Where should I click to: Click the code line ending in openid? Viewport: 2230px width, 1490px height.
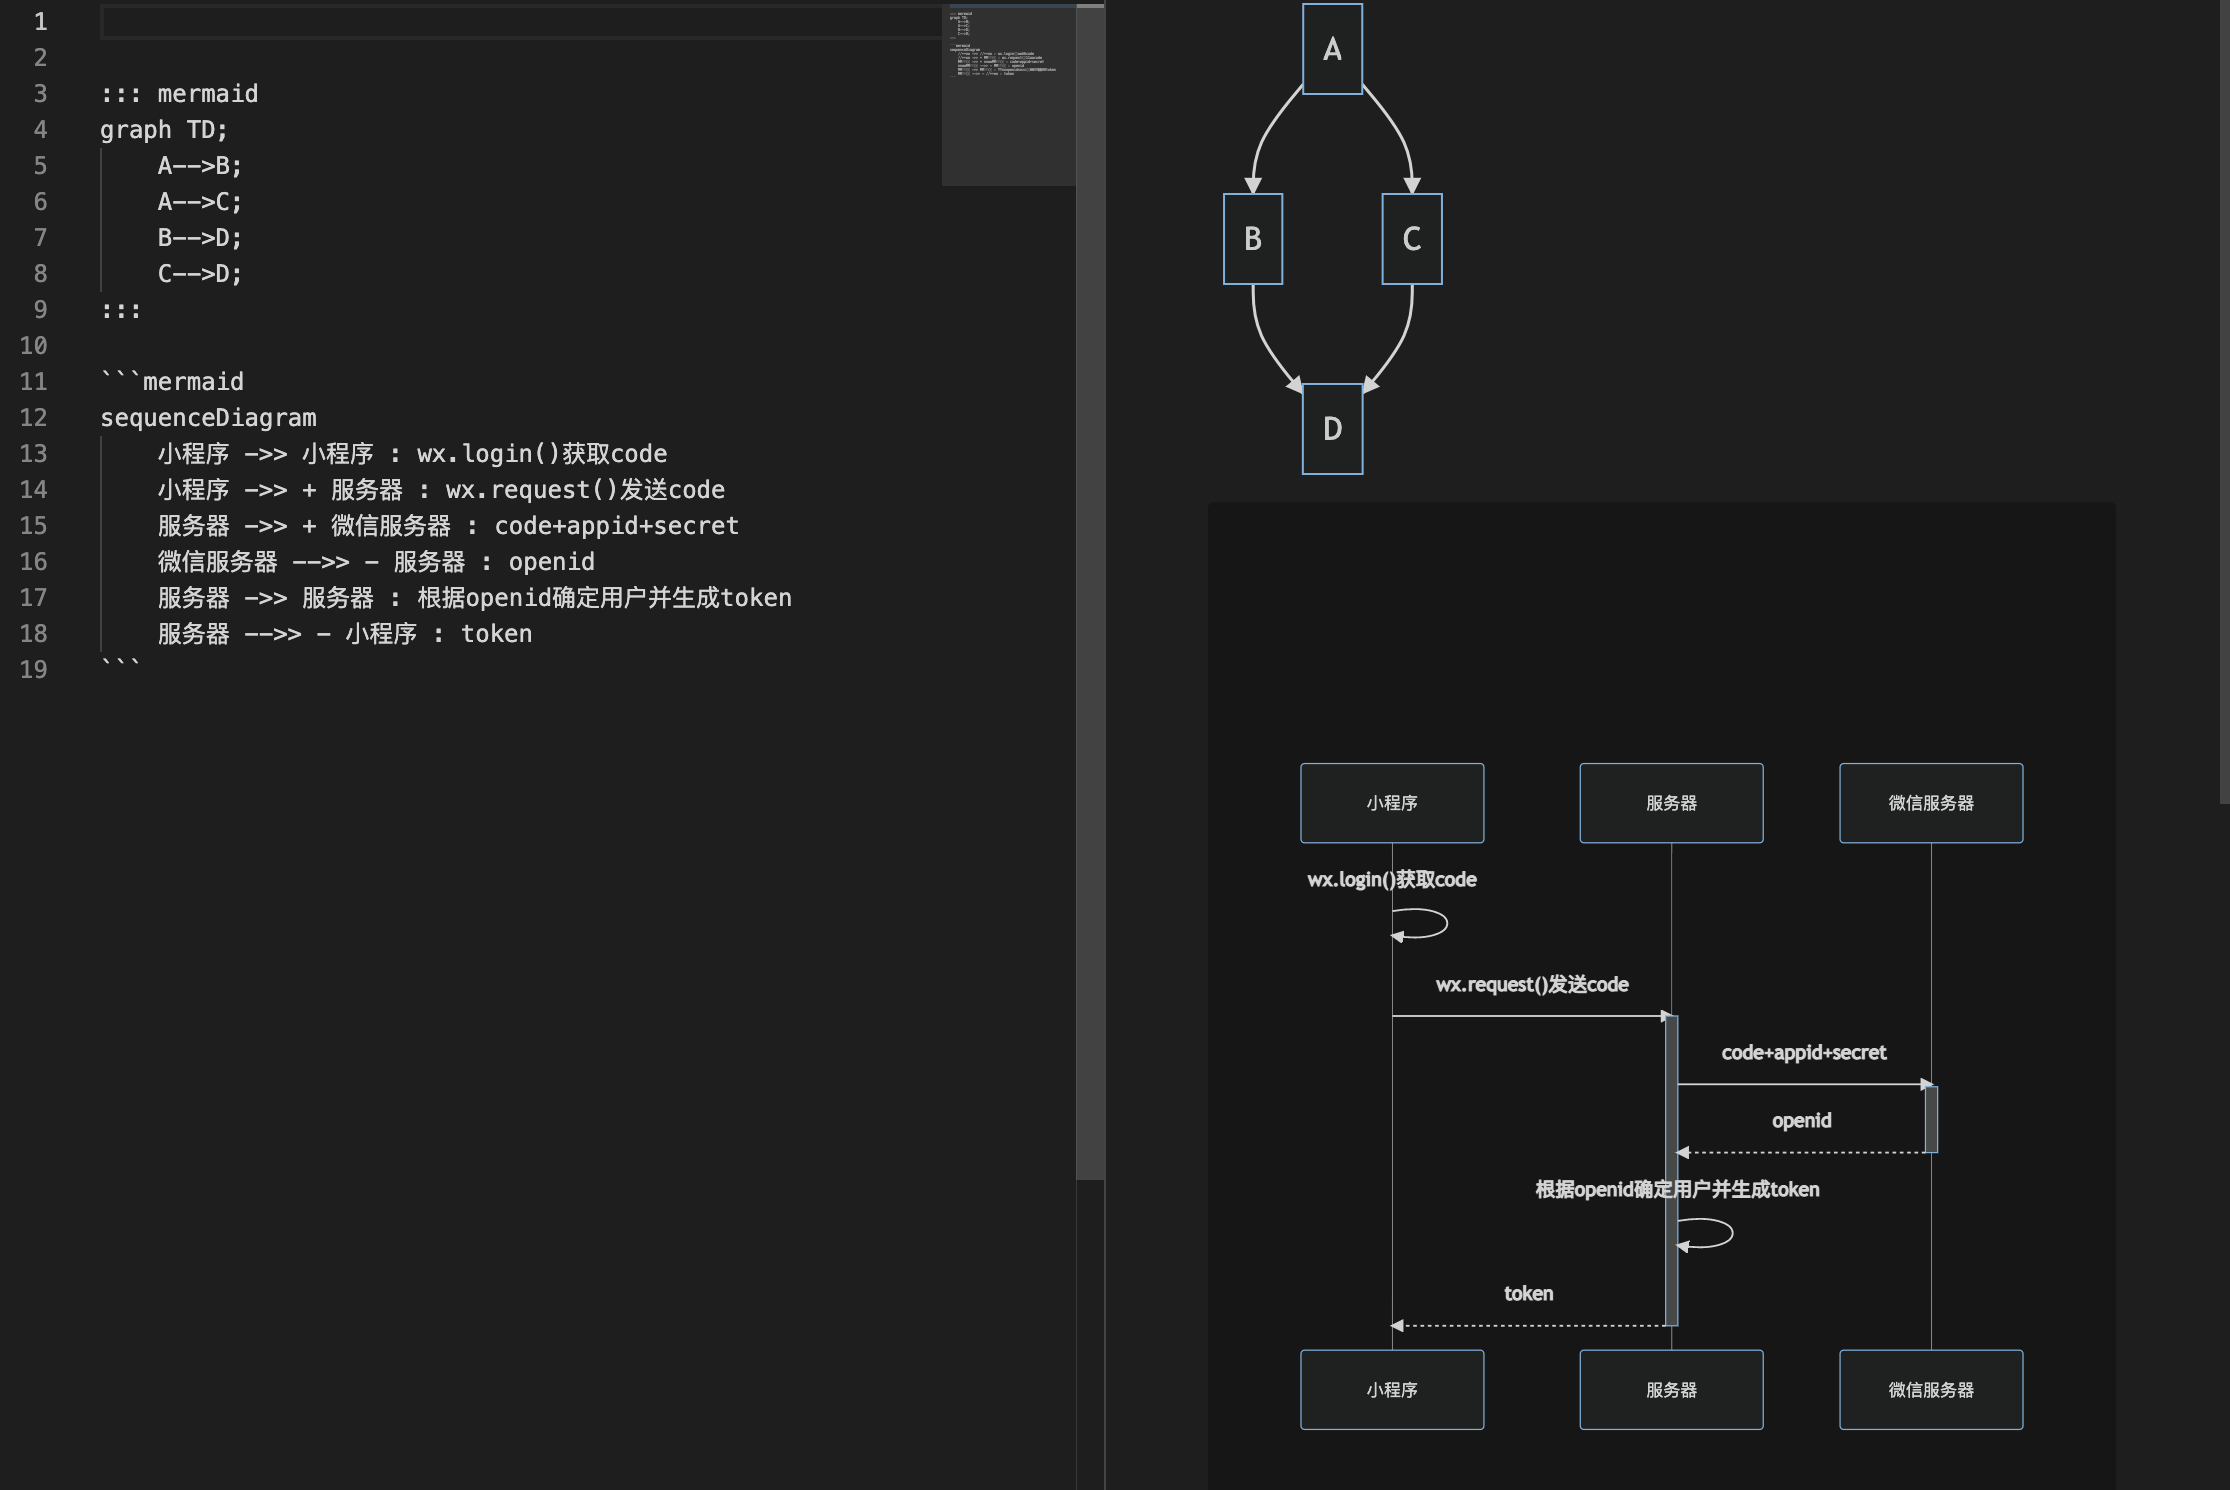(376, 562)
